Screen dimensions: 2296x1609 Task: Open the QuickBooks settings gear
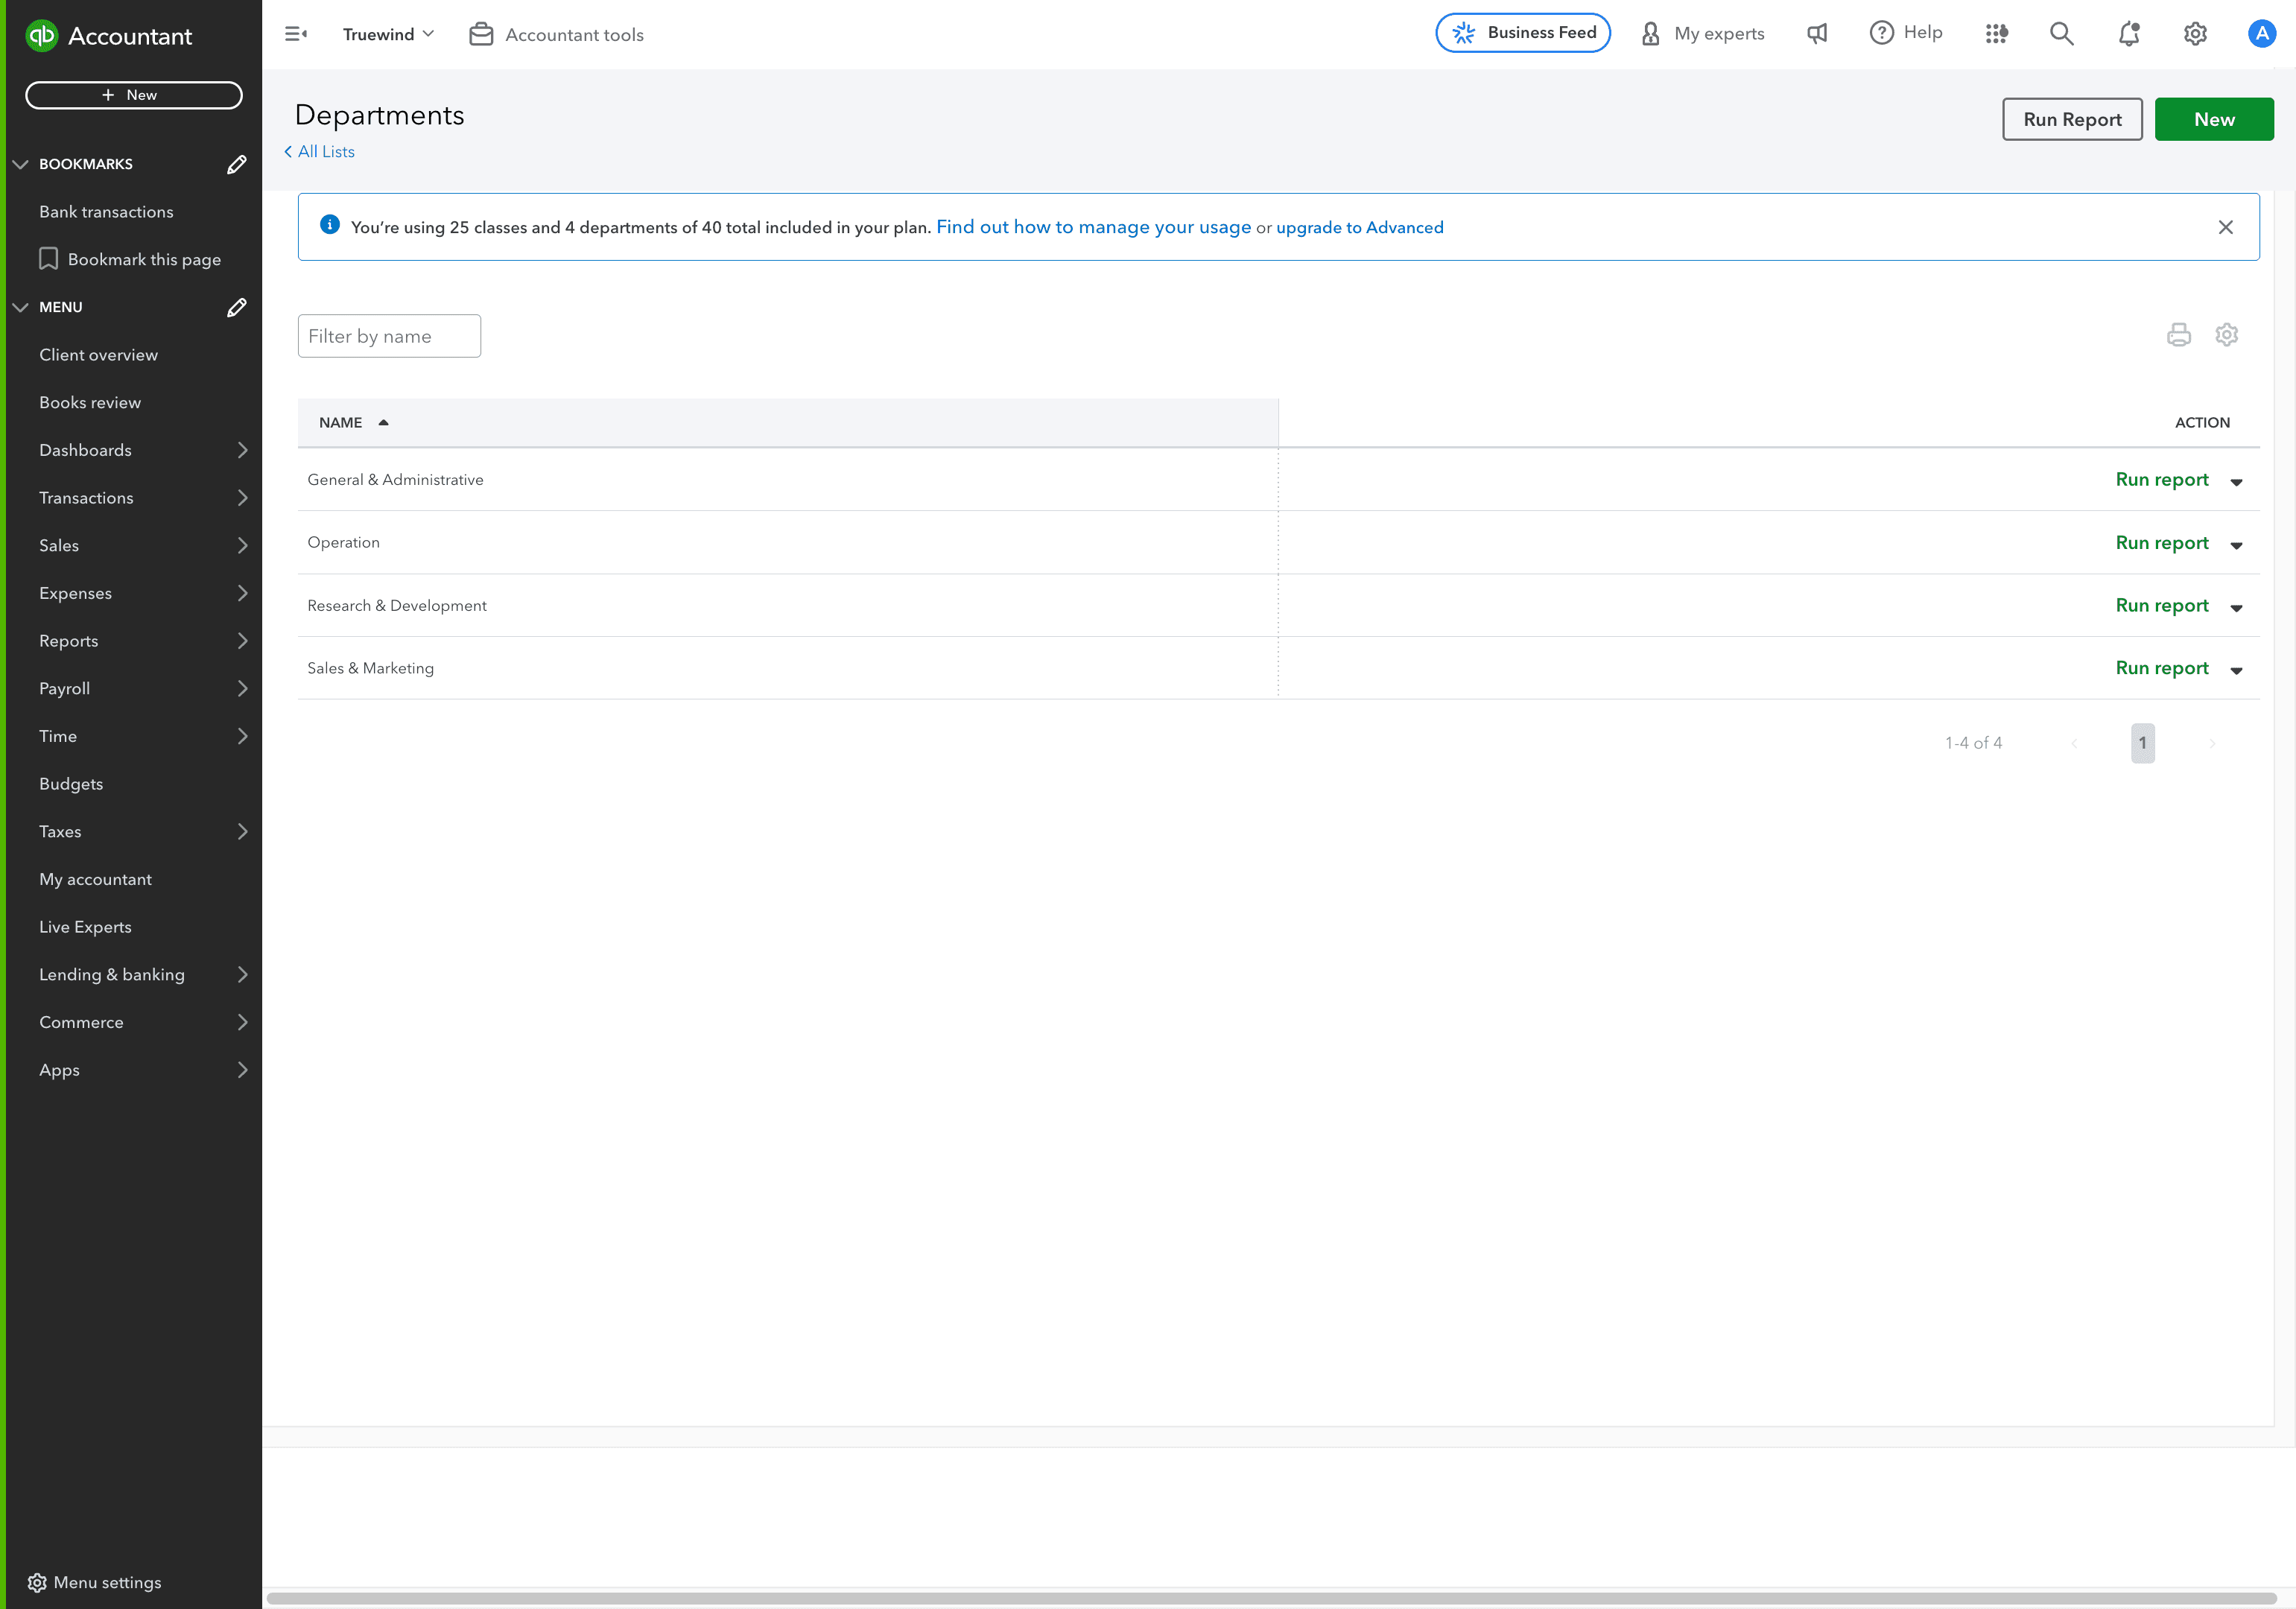[x=2195, y=33]
